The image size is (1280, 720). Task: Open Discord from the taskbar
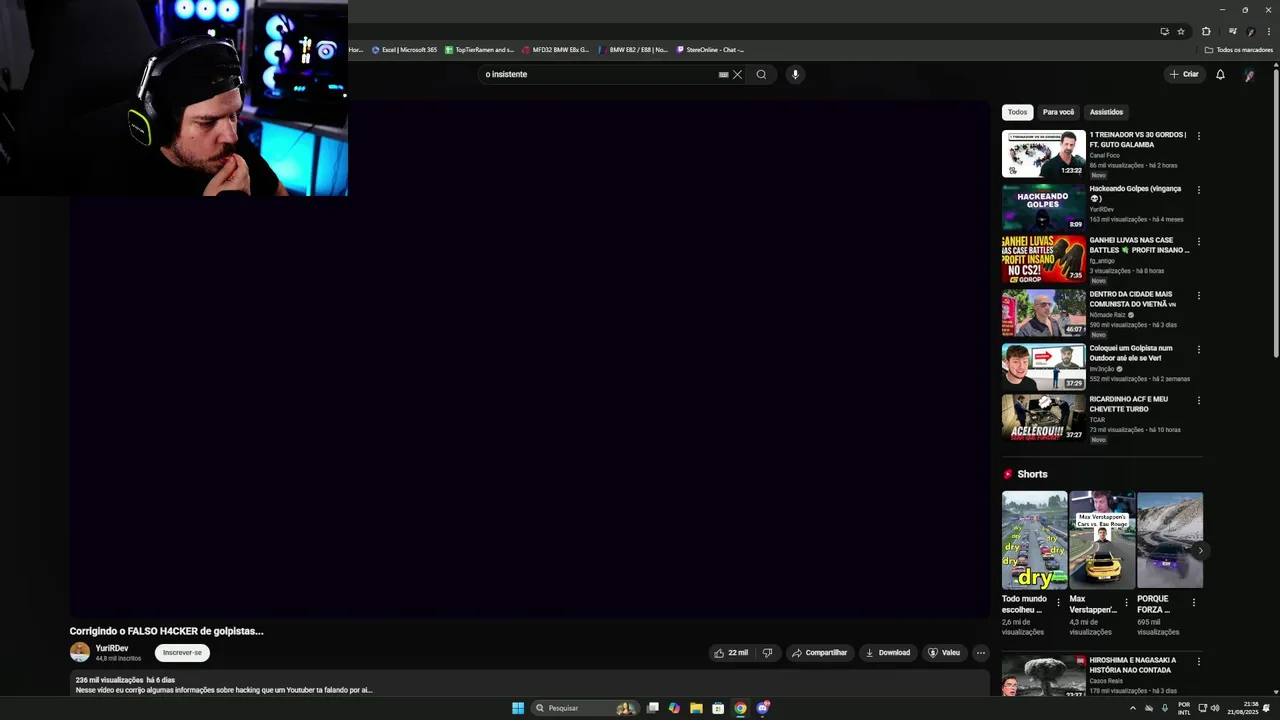pyautogui.click(x=763, y=708)
